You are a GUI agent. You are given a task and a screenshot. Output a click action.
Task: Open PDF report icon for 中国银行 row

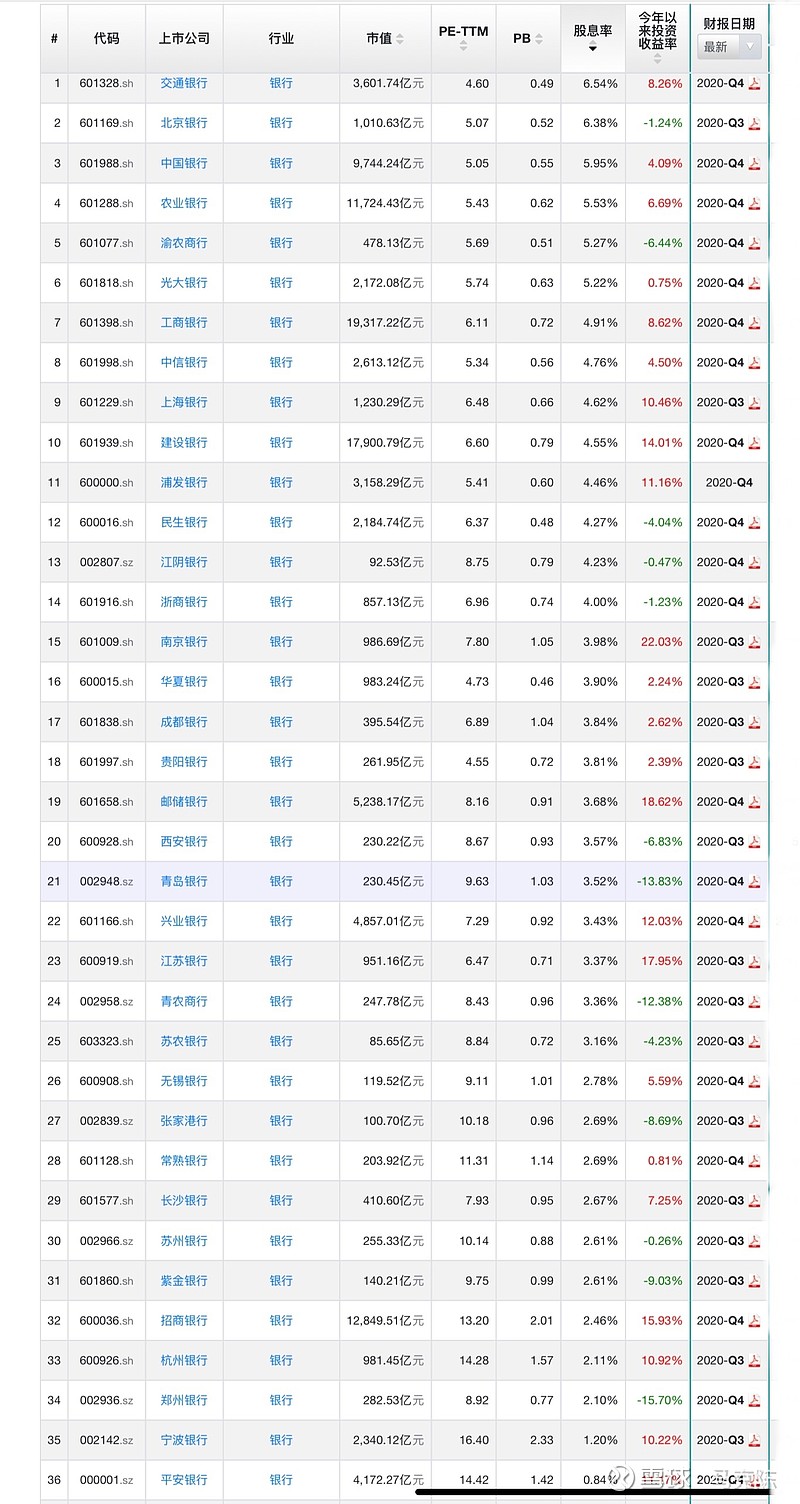click(x=755, y=164)
